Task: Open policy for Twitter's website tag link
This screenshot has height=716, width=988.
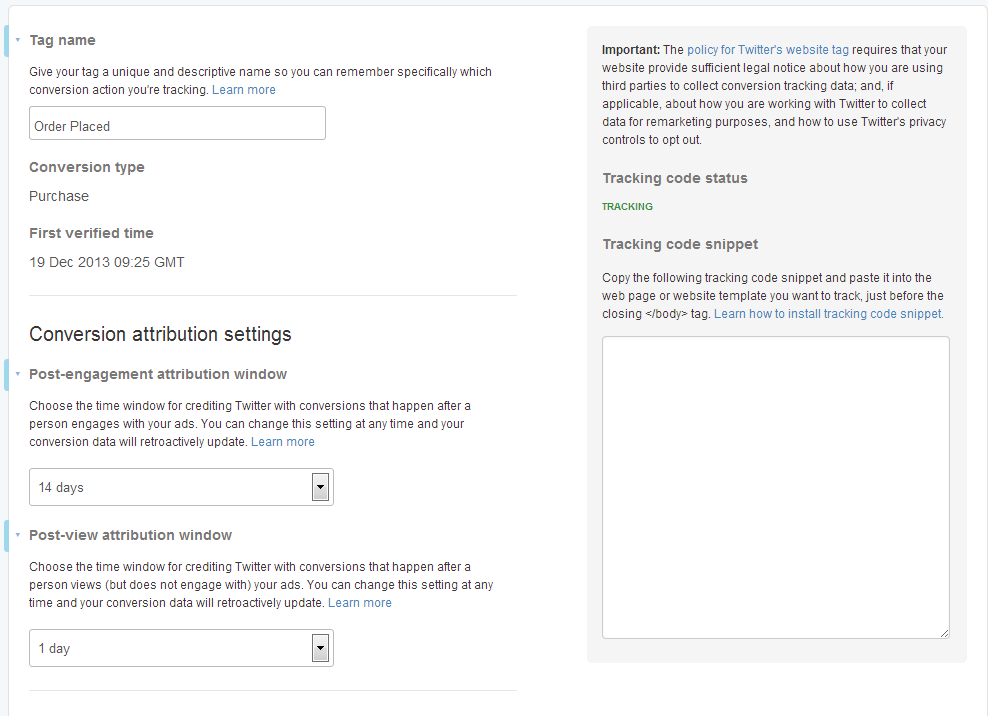Action: point(767,50)
